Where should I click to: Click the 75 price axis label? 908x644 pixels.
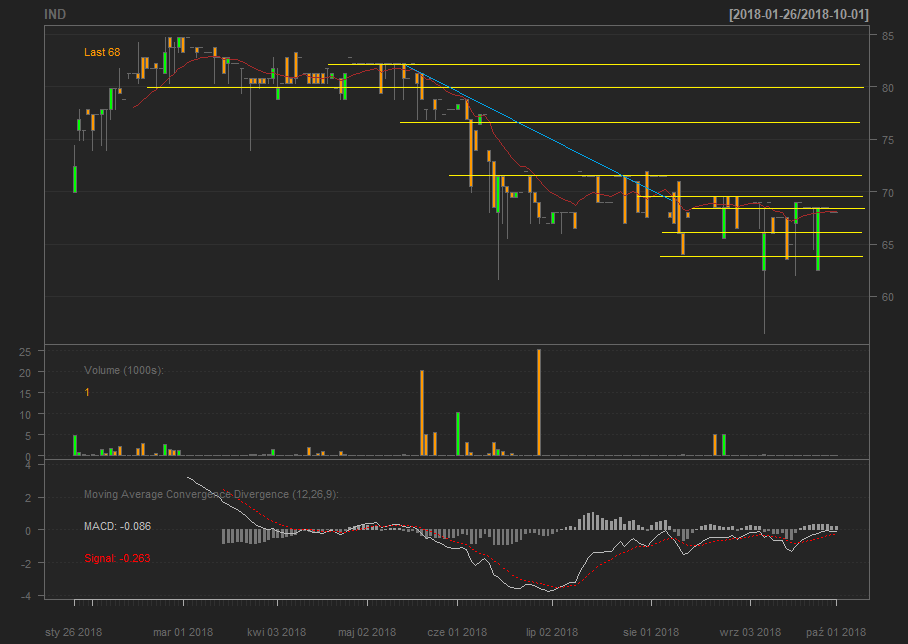point(888,140)
